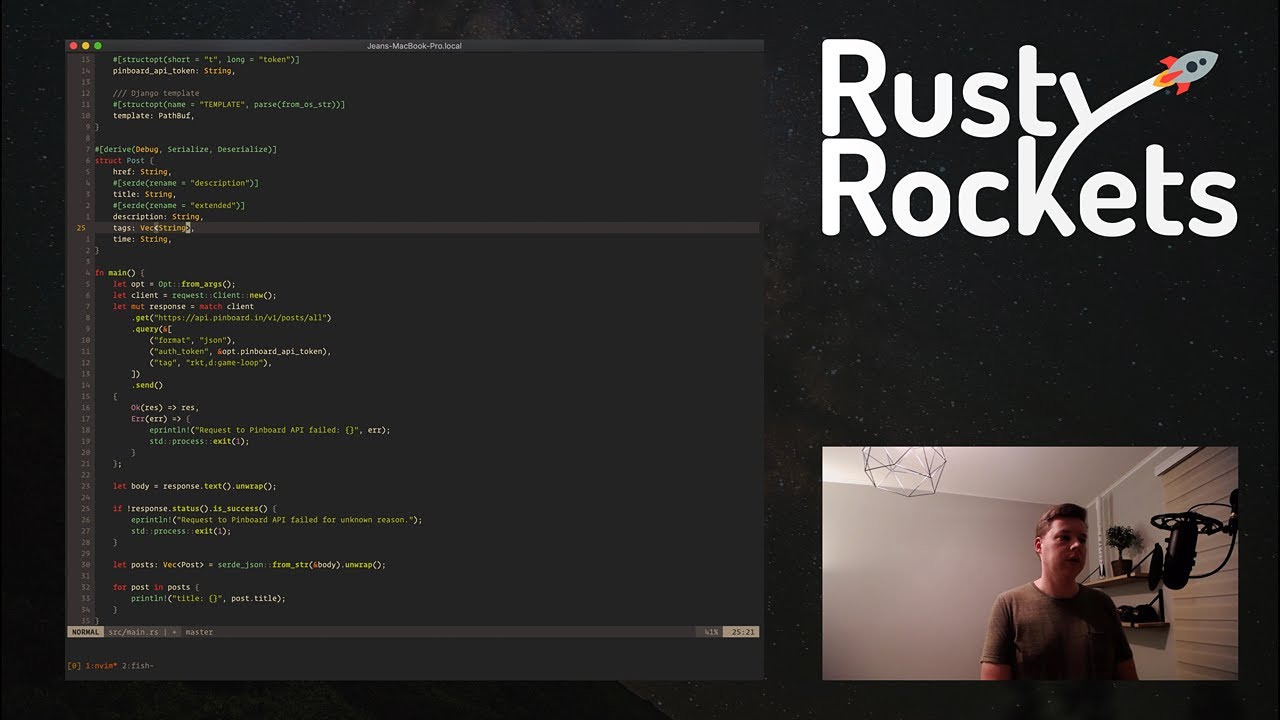Click the println! "title: {}" line
This screenshot has height=720, width=1280.
[x=208, y=598]
